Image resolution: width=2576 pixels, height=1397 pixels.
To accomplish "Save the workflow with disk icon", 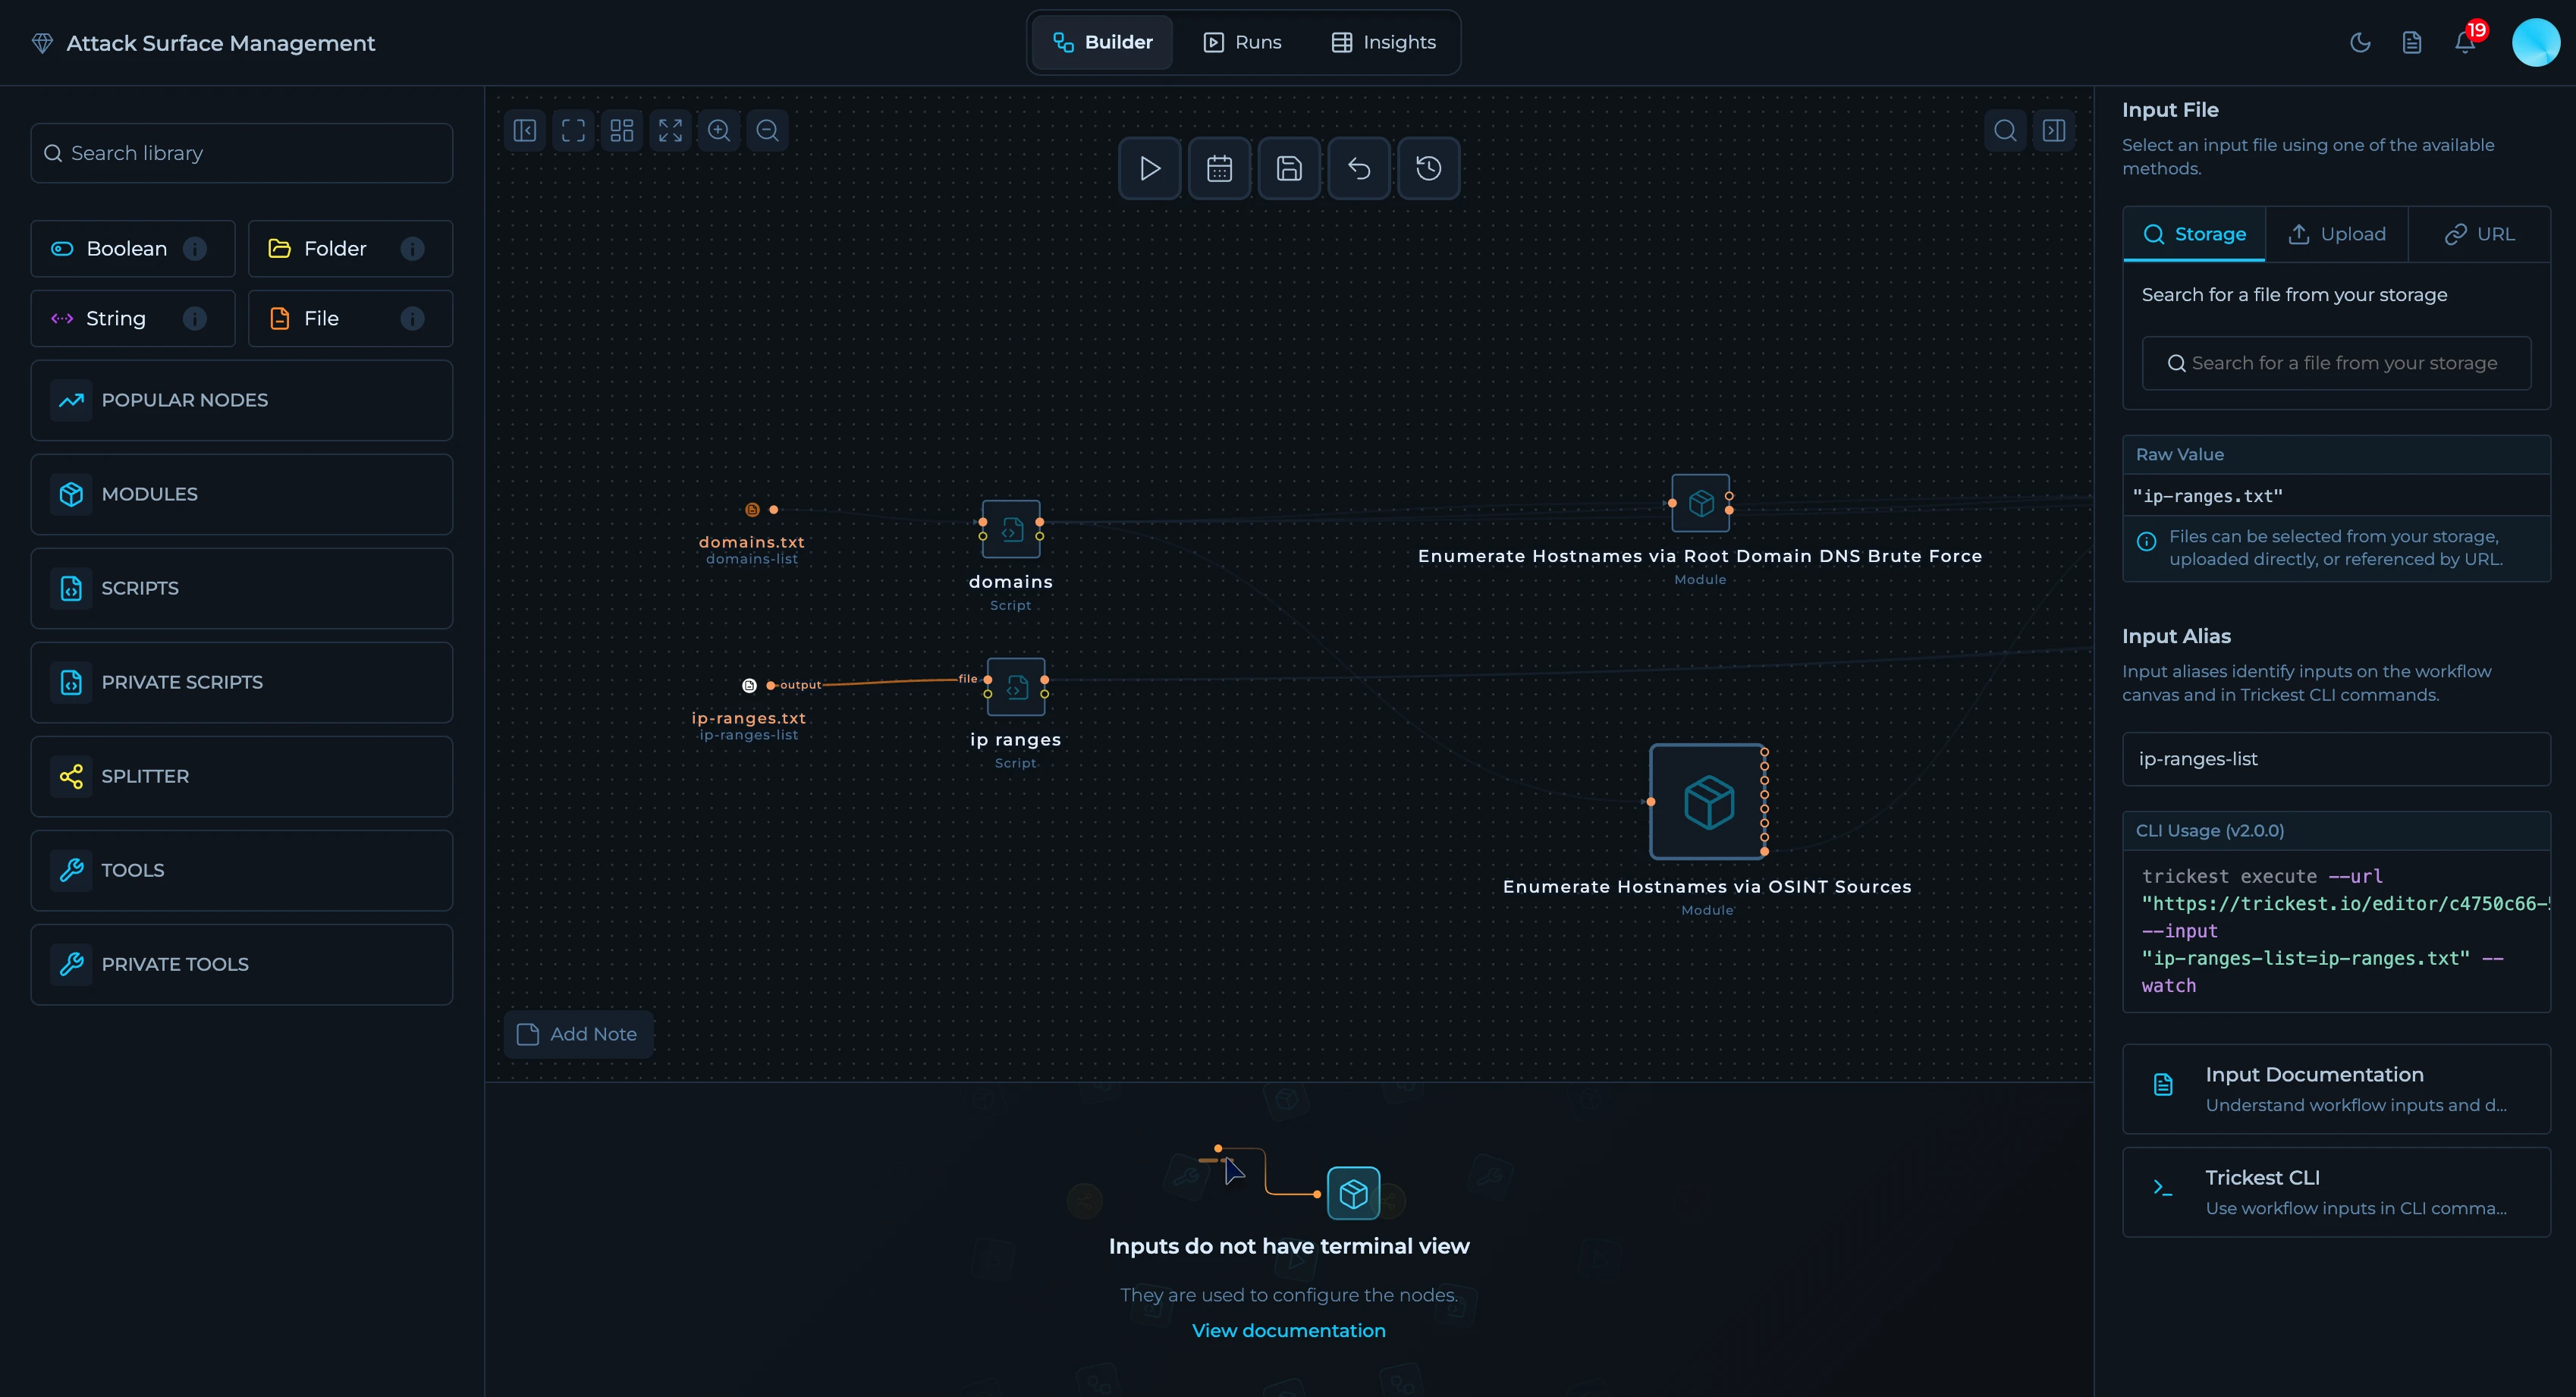I will pyautogui.click(x=1289, y=168).
